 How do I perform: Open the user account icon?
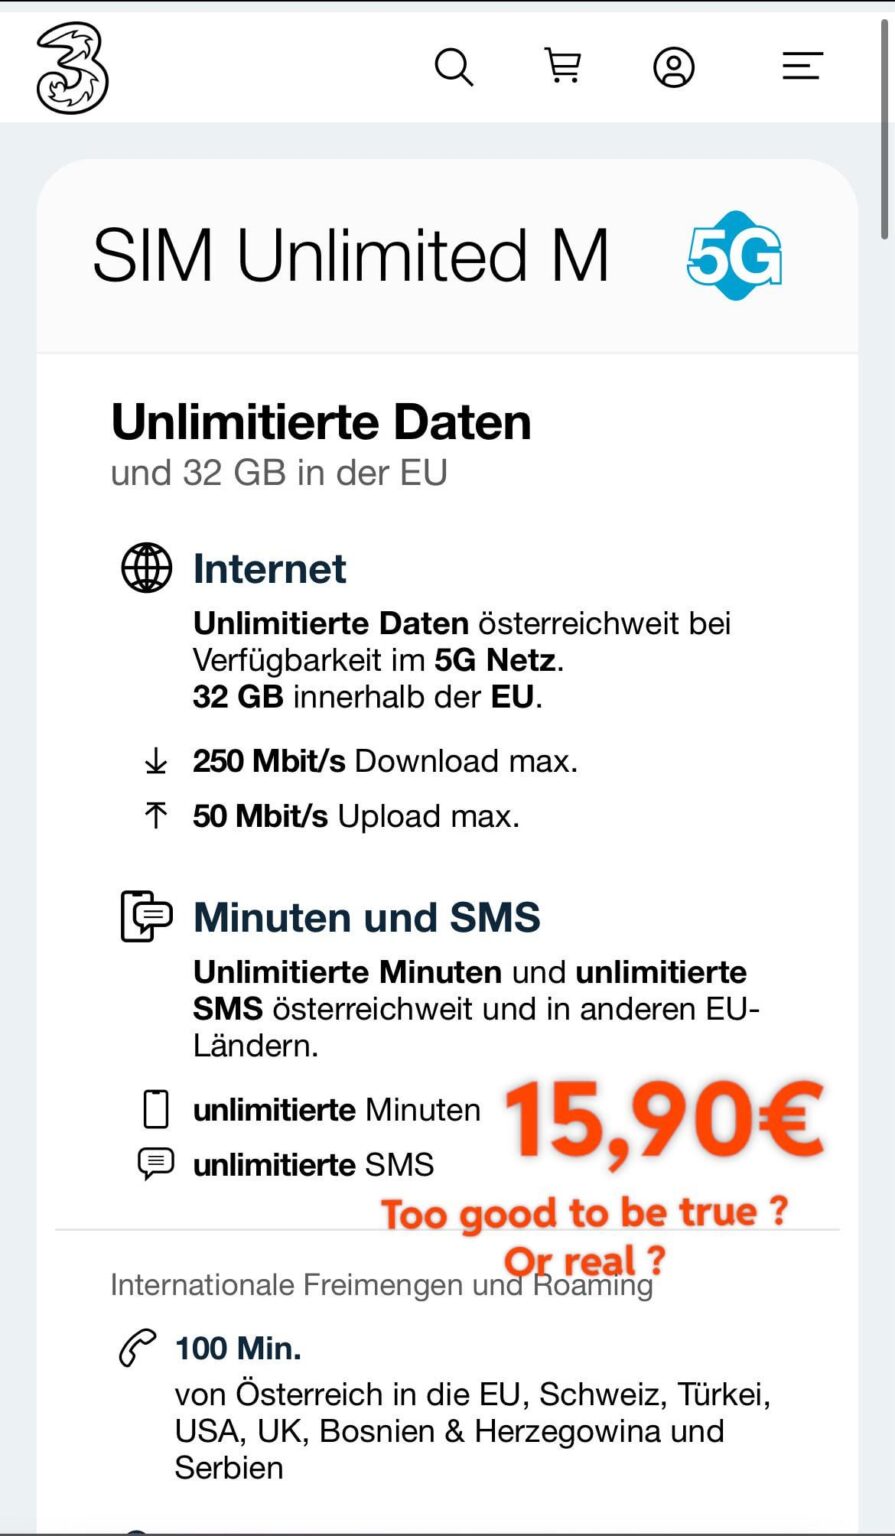click(673, 66)
